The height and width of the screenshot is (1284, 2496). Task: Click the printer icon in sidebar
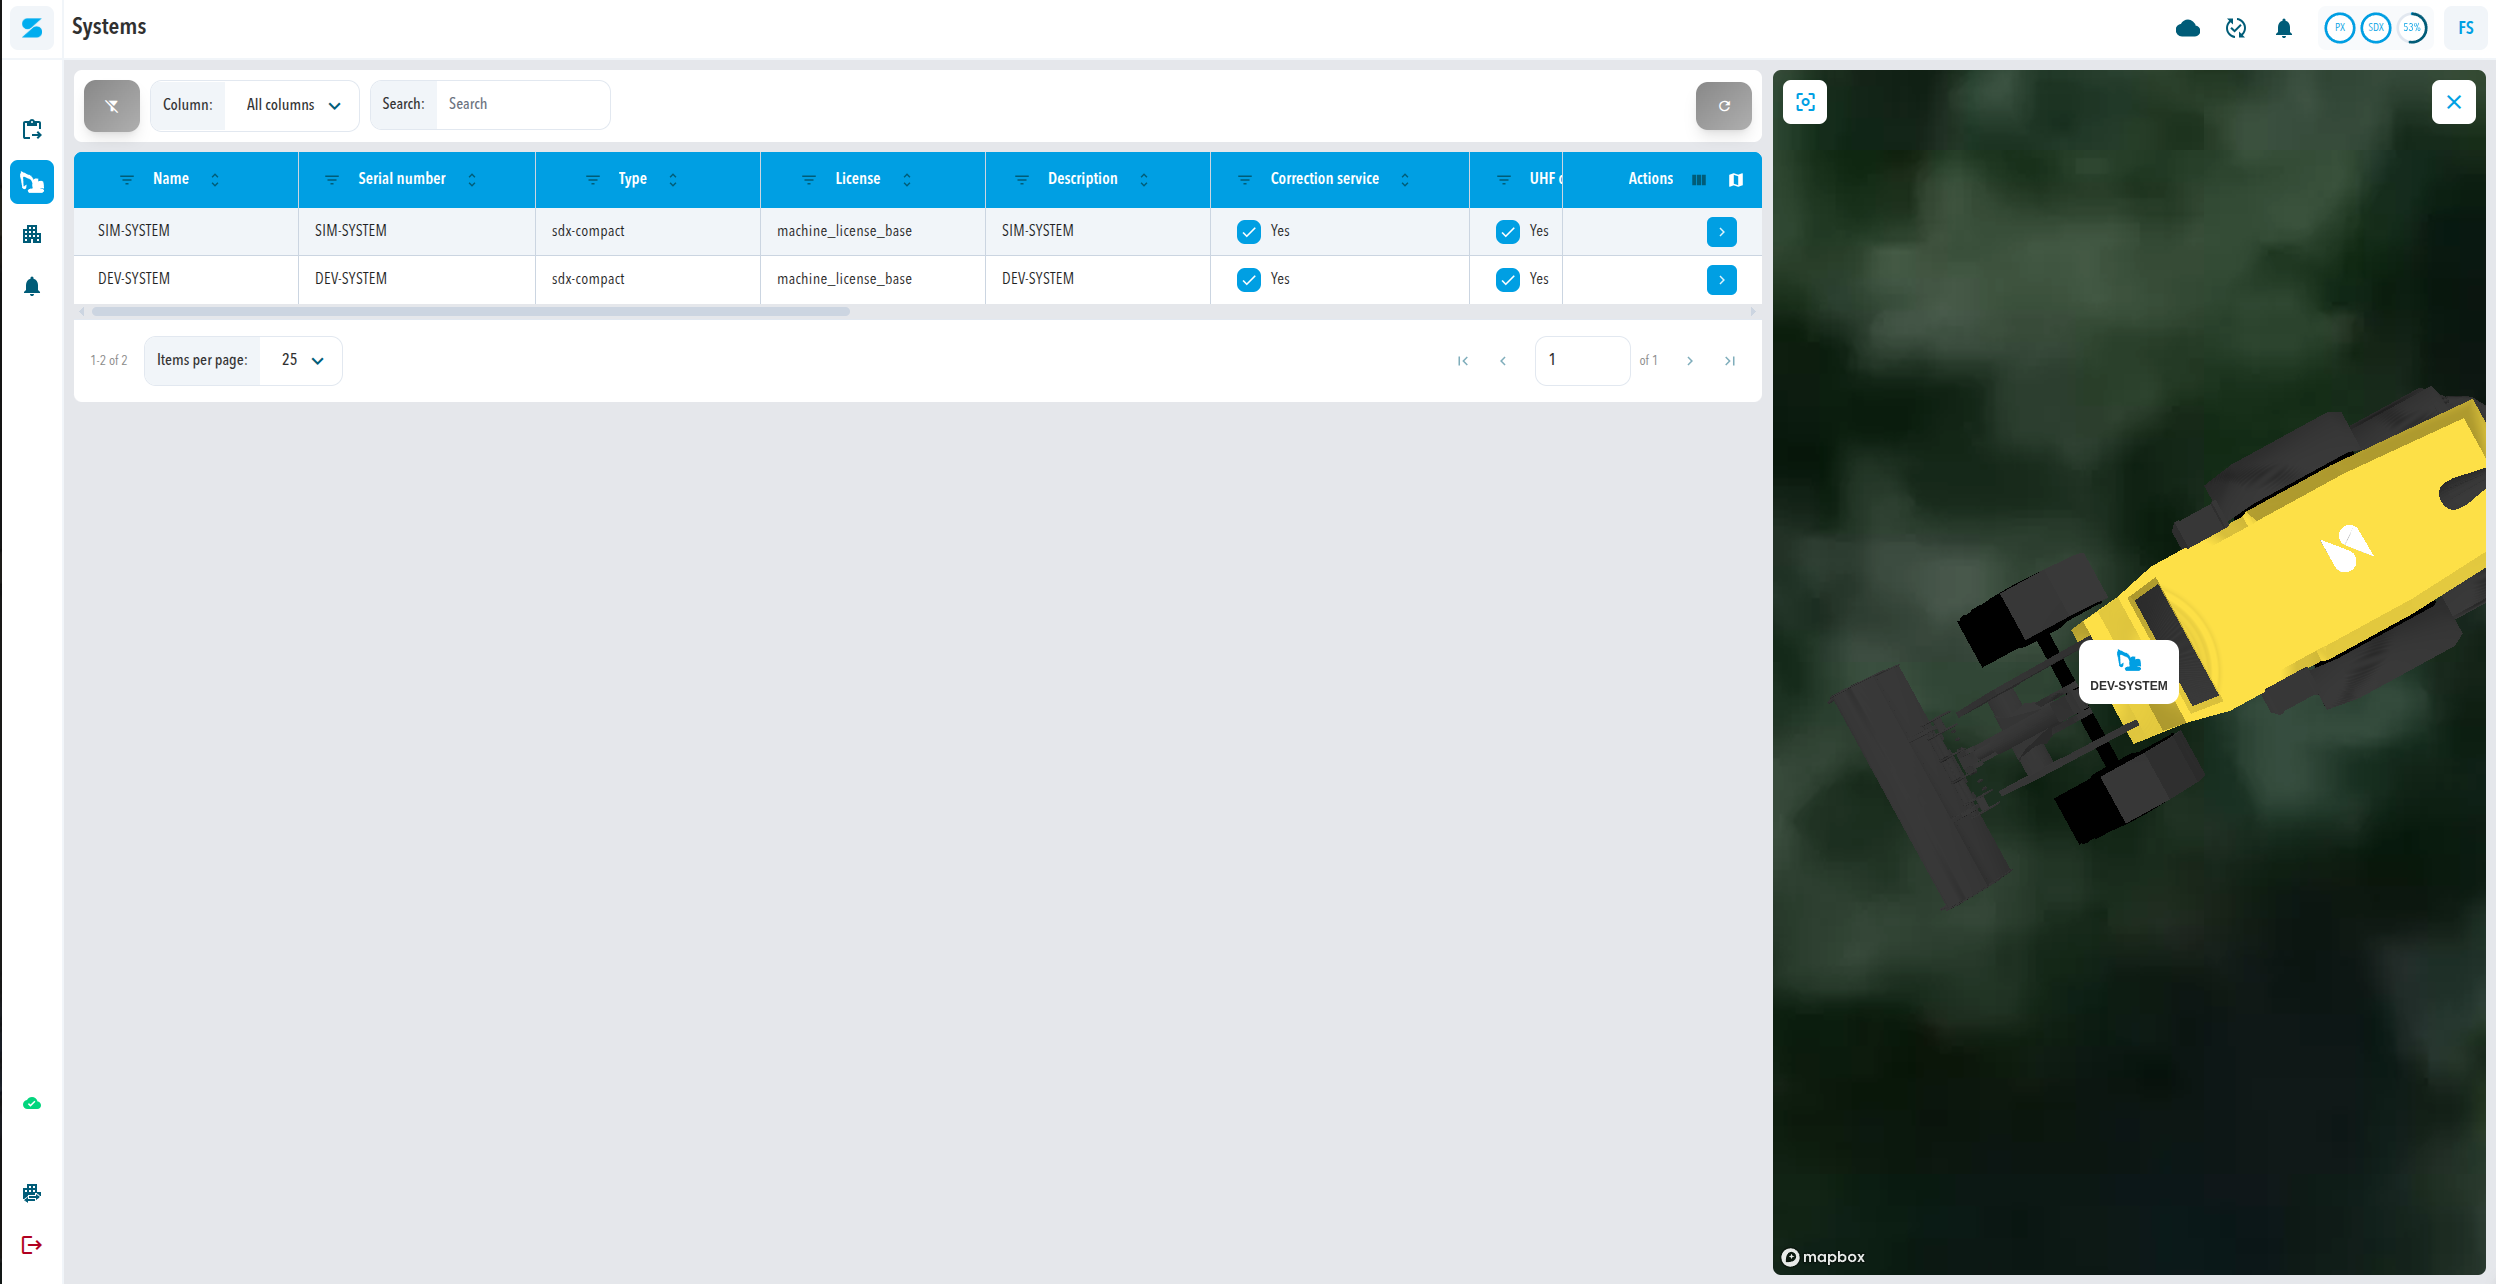[x=32, y=1192]
